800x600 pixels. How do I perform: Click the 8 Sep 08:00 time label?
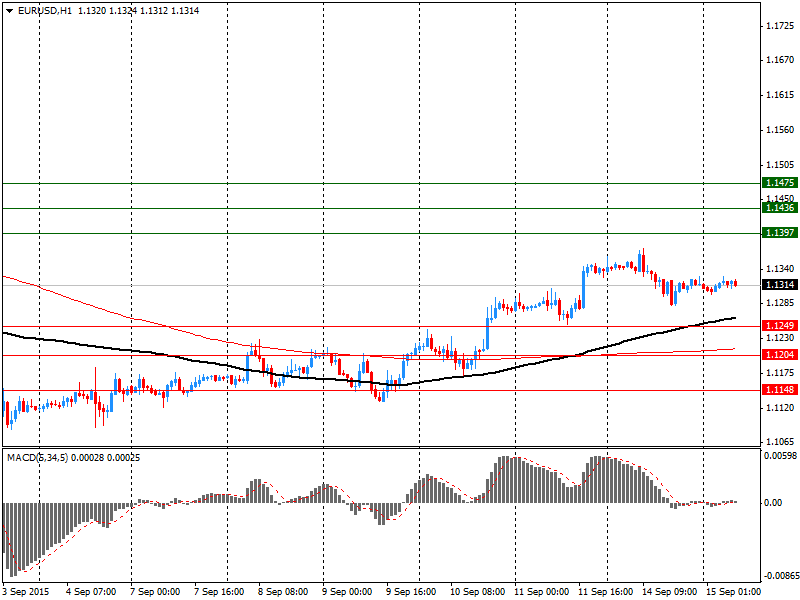(283, 592)
